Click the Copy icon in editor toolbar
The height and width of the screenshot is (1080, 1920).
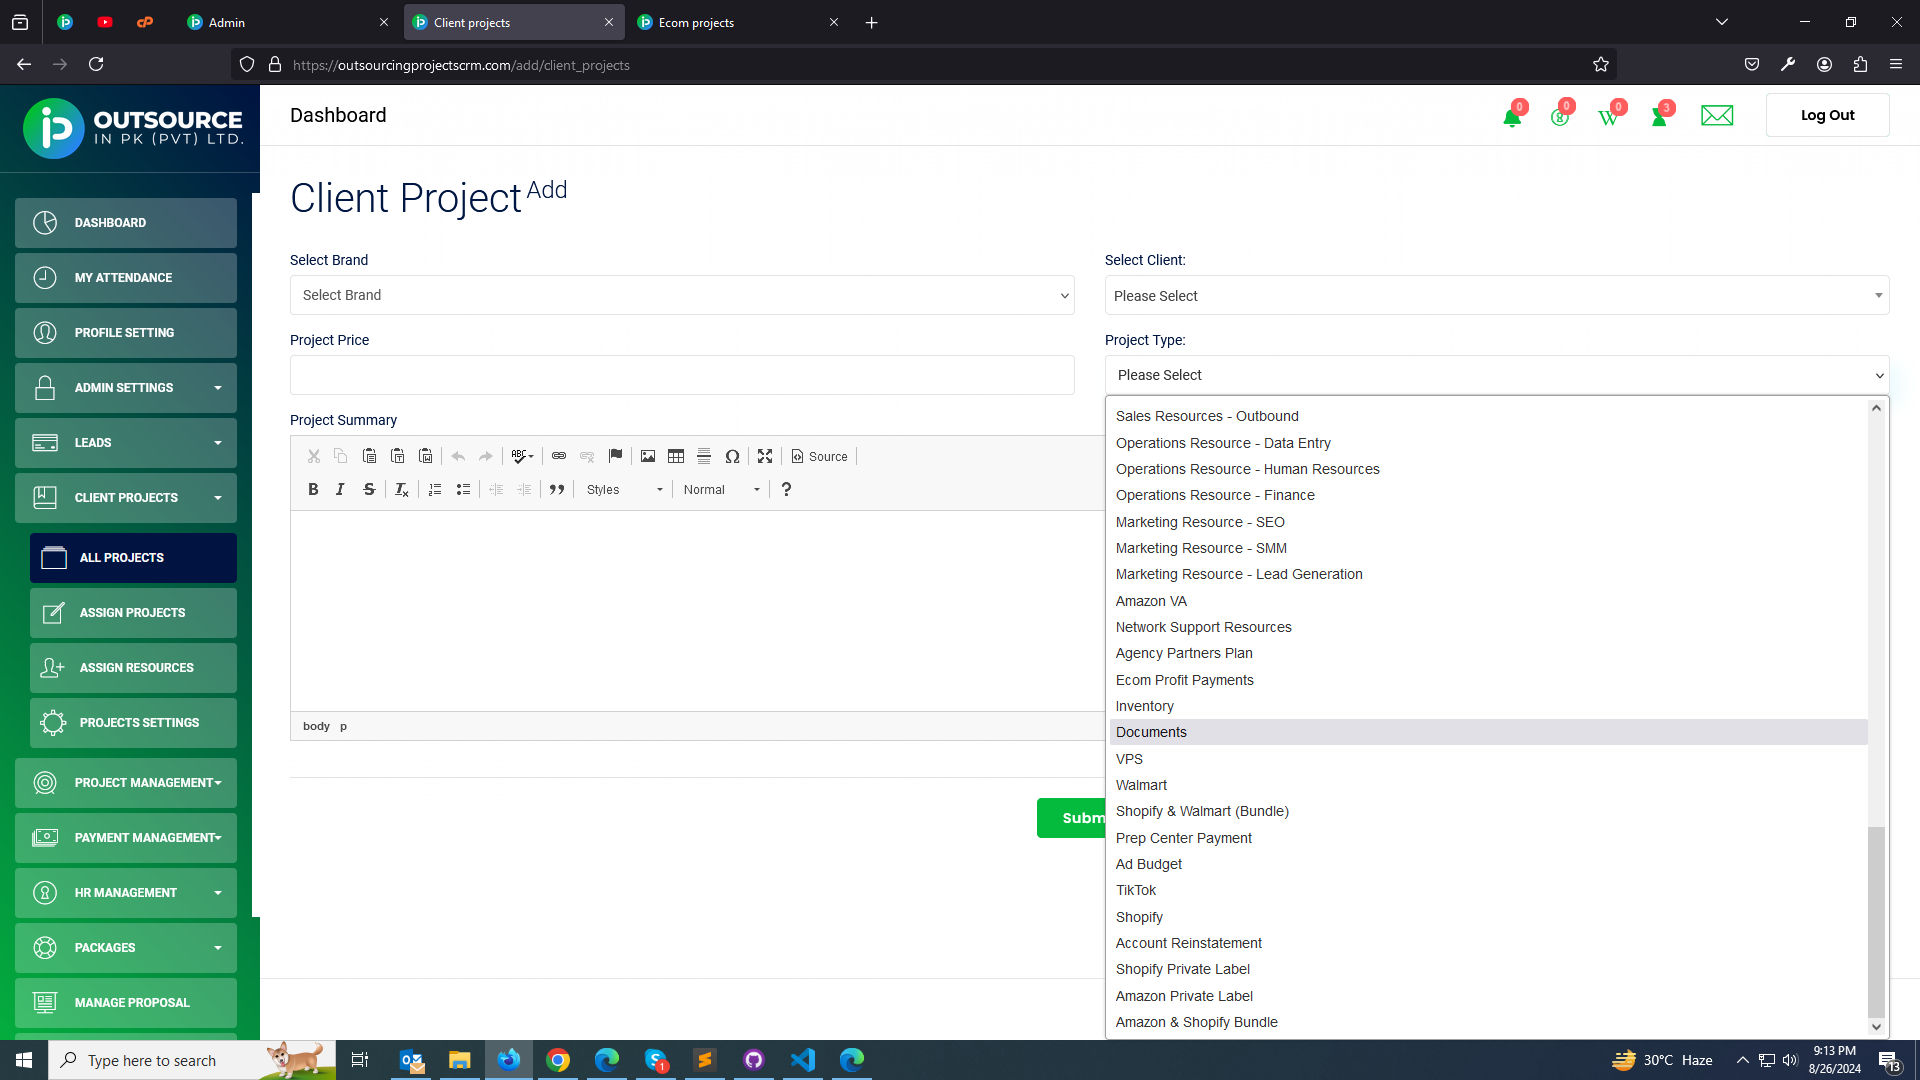tap(340, 456)
